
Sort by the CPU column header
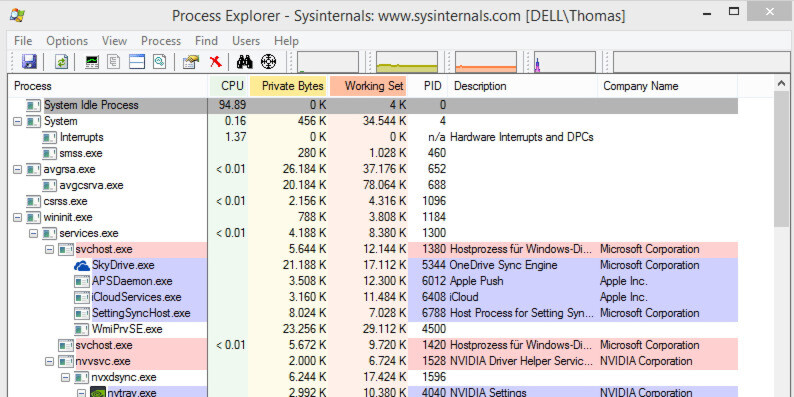(x=229, y=86)
